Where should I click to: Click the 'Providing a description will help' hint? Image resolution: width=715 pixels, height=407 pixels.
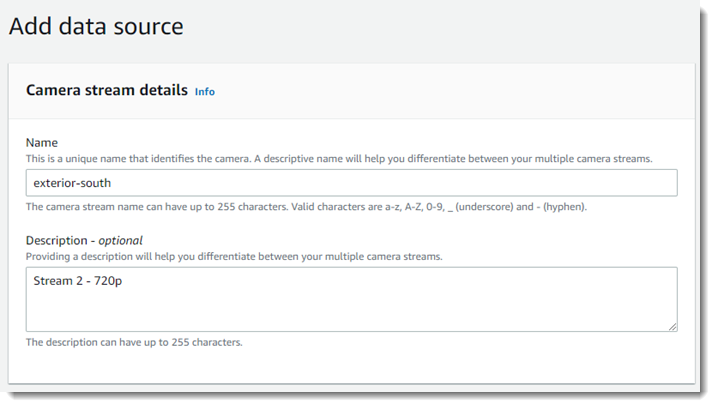(234, 256)
